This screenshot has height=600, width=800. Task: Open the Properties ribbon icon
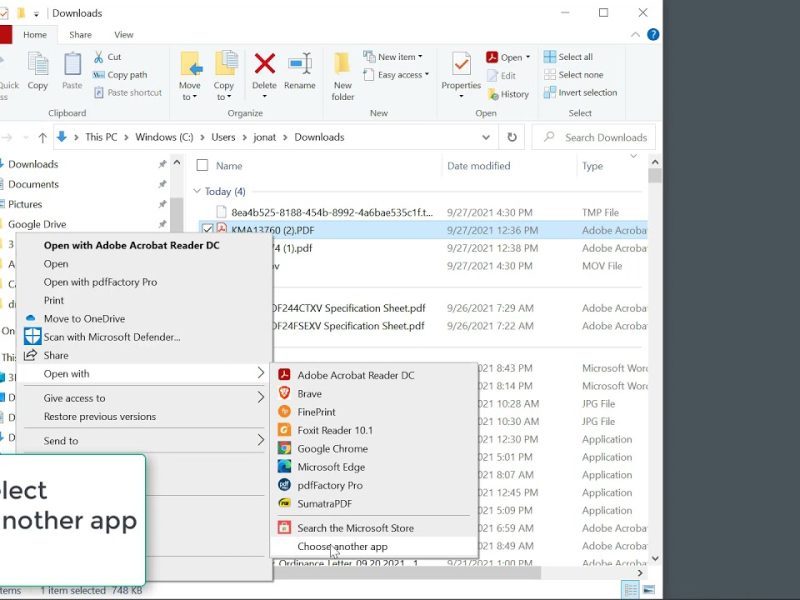461,65
